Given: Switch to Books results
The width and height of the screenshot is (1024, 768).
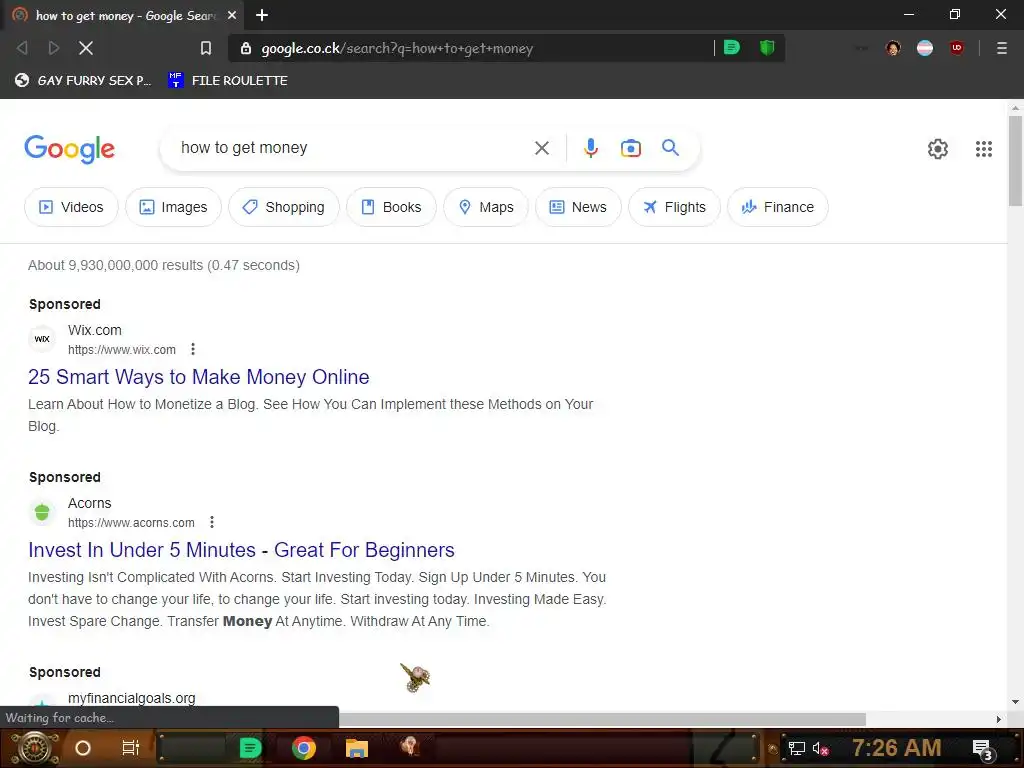Looking at the screenshot, I should (391, 207).
